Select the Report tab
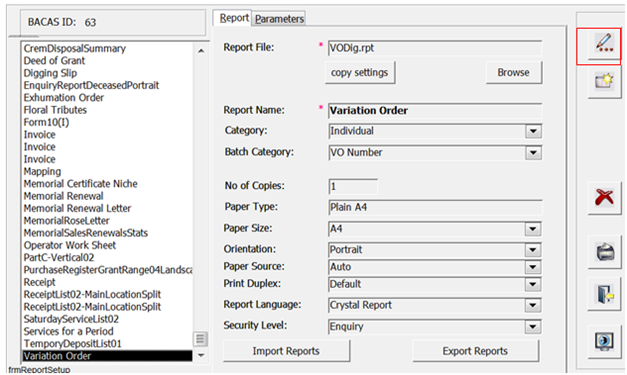Image resolution: width=627 pixels, height=375 pixels. (234, 18)
